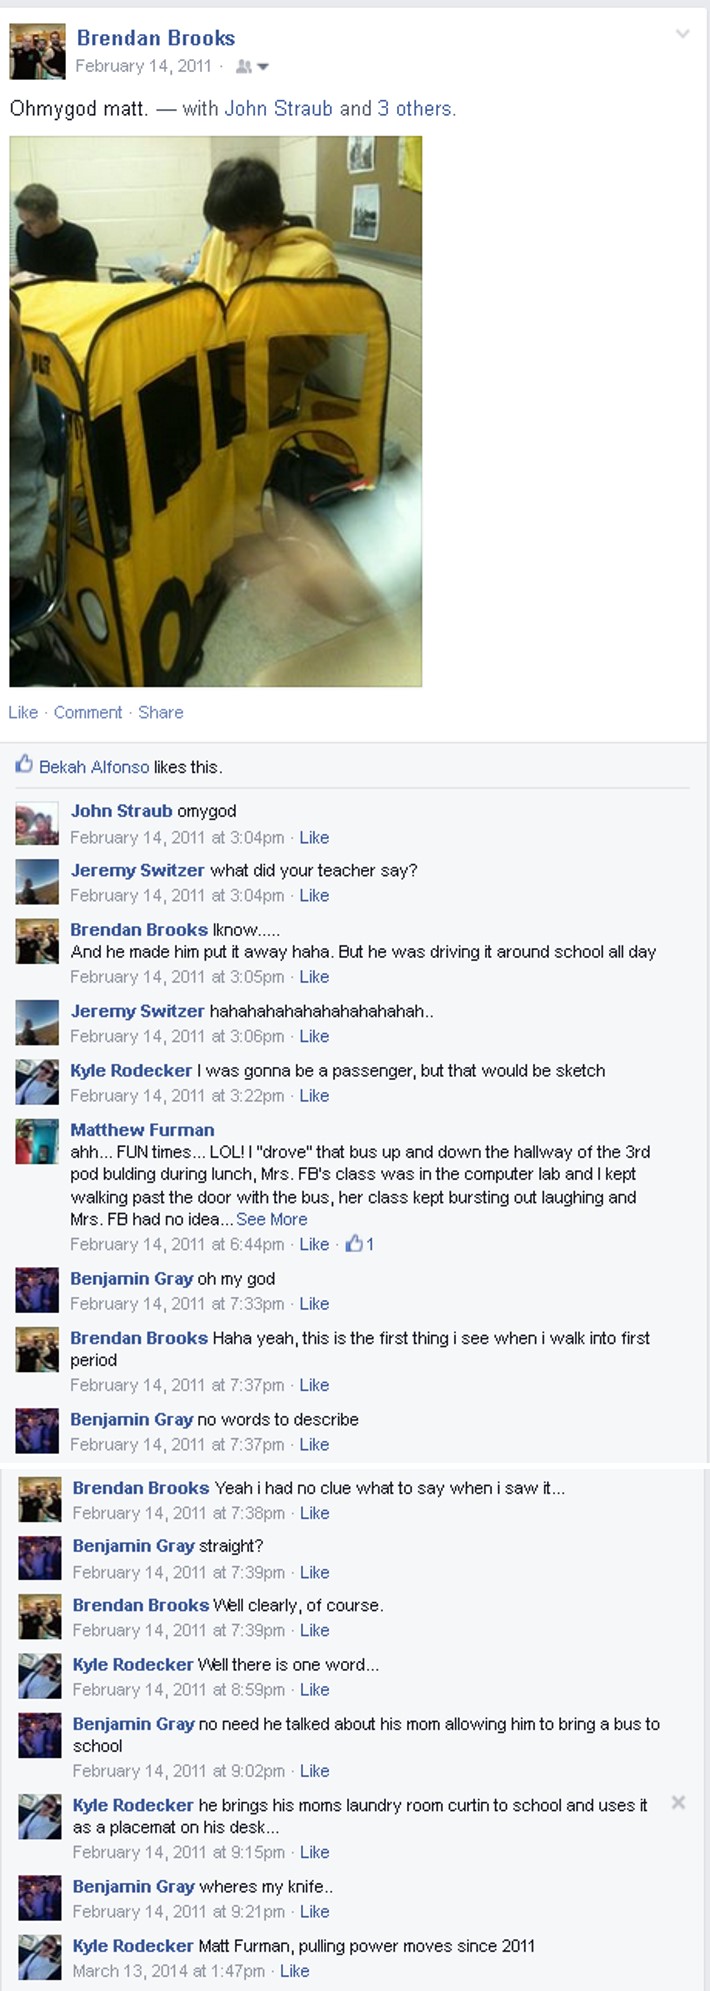710x1991 pixels.
Task: Open the yellow bus photo
Action: 216,411
